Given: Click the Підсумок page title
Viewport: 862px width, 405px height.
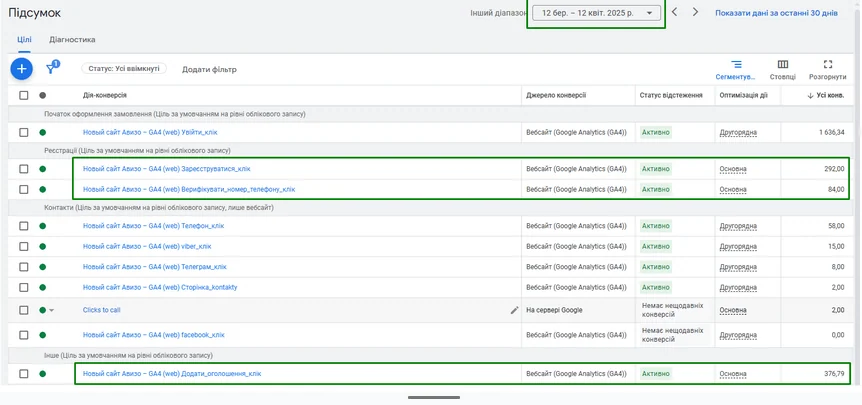Looking at the screenshot, I should (35, 13).
